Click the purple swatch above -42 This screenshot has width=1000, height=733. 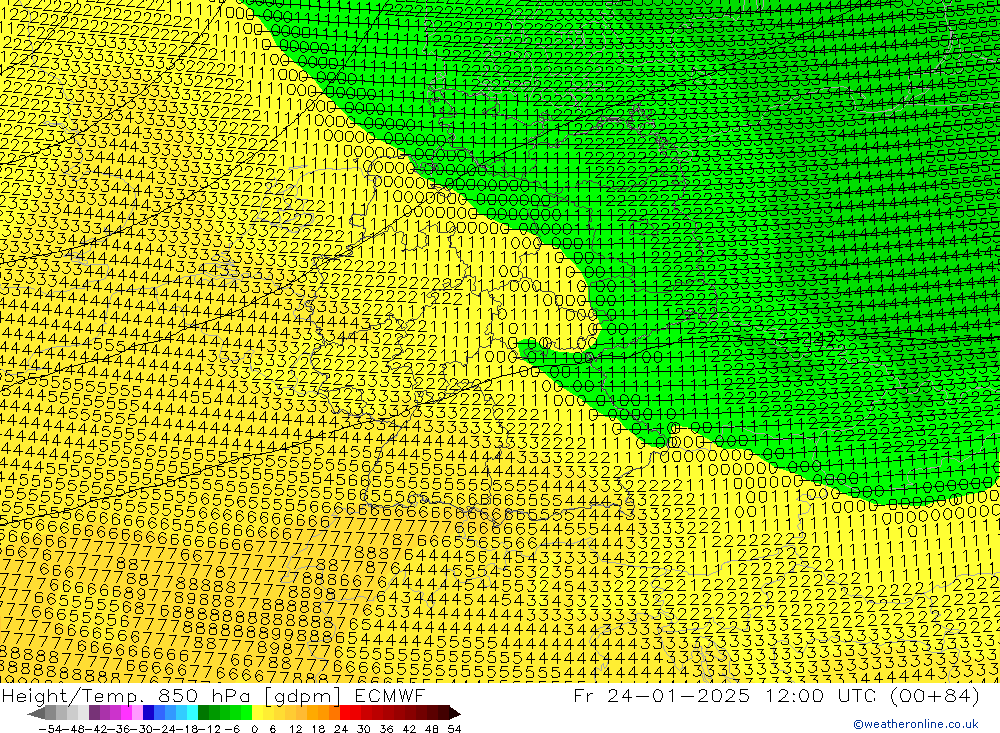click(x=94, y=713)
